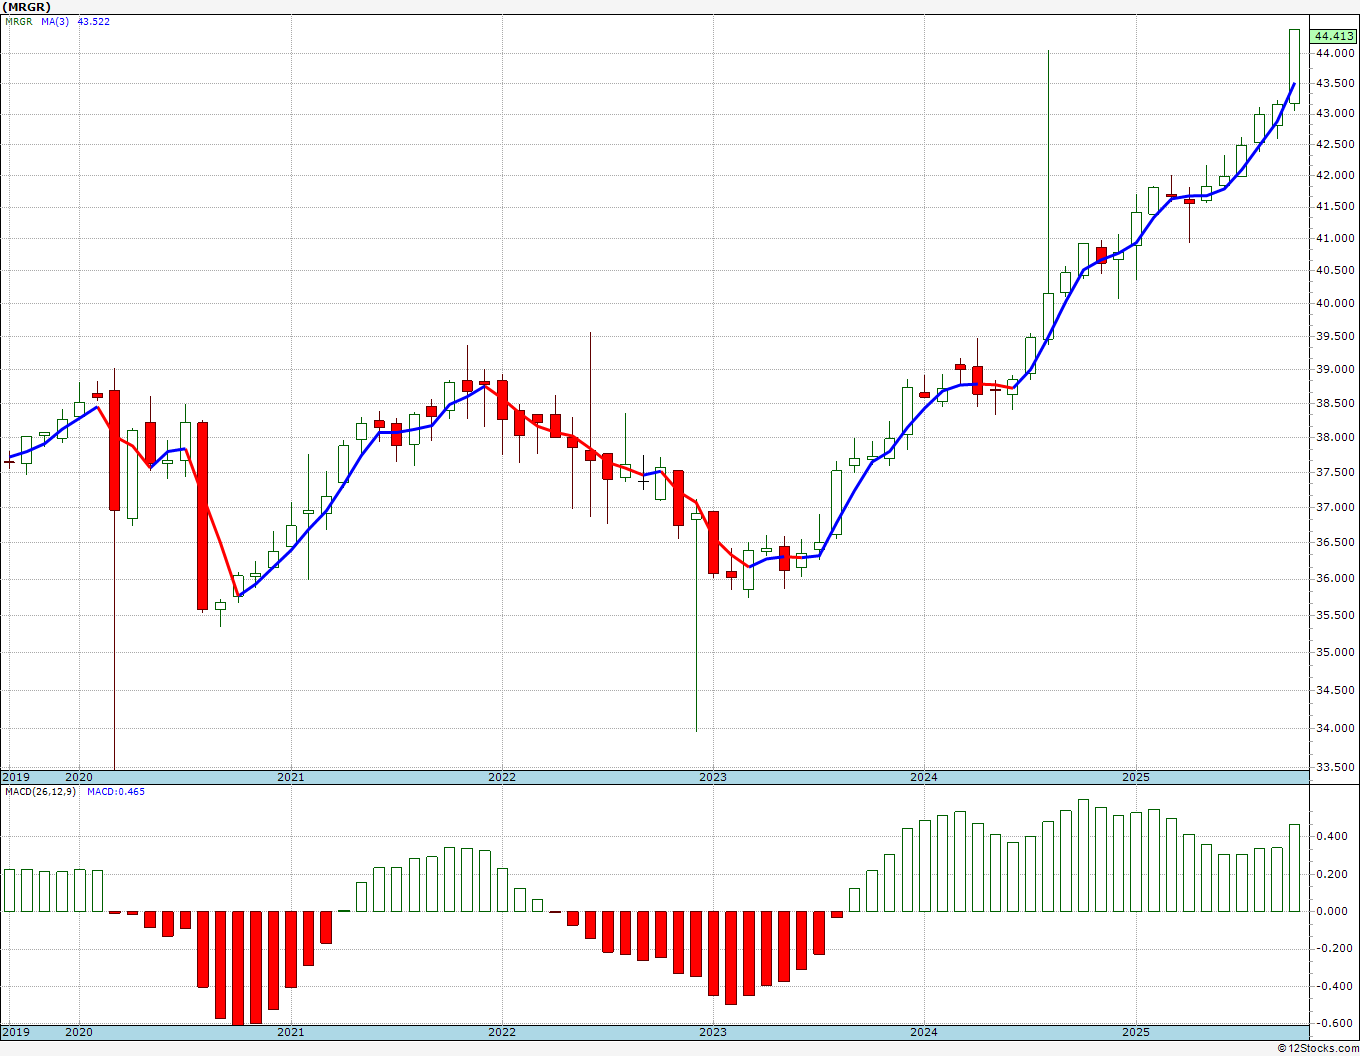Screen dimensions: 1360x1056
Task: Click 2023 on the MACD panel time axis
Action: 712,1032
